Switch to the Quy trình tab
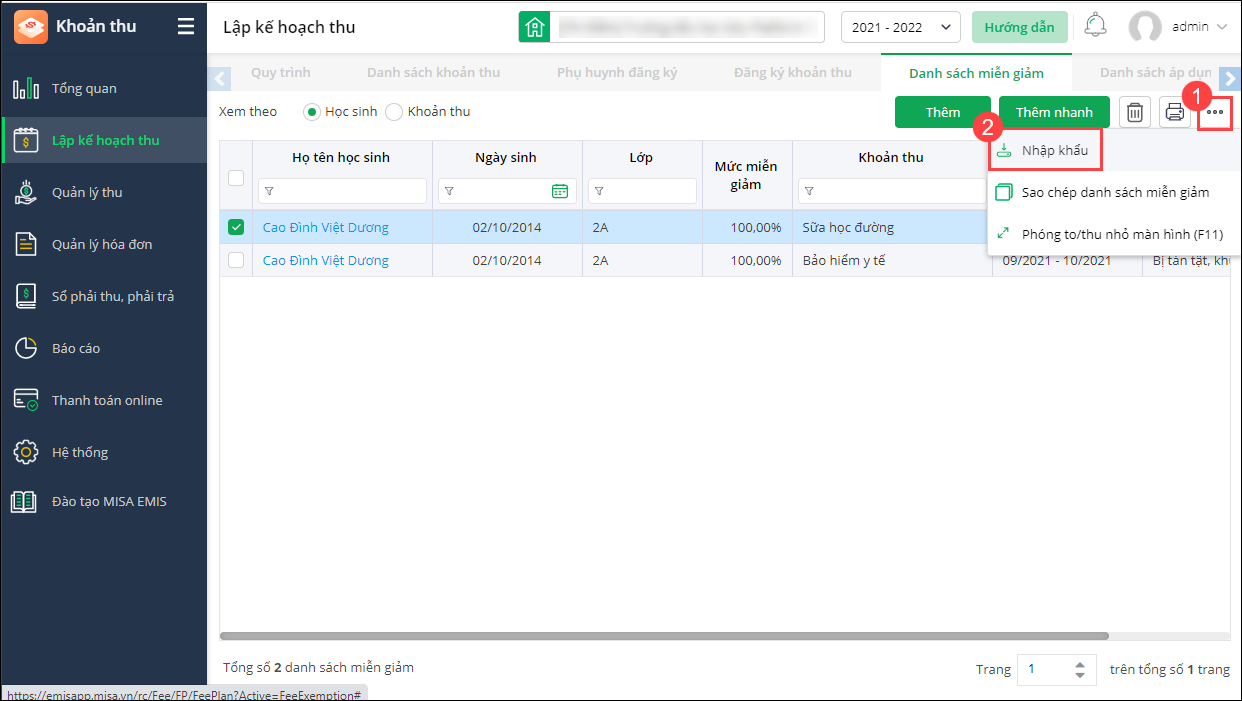The image size is (1242, 701). [x=281, y=73]
